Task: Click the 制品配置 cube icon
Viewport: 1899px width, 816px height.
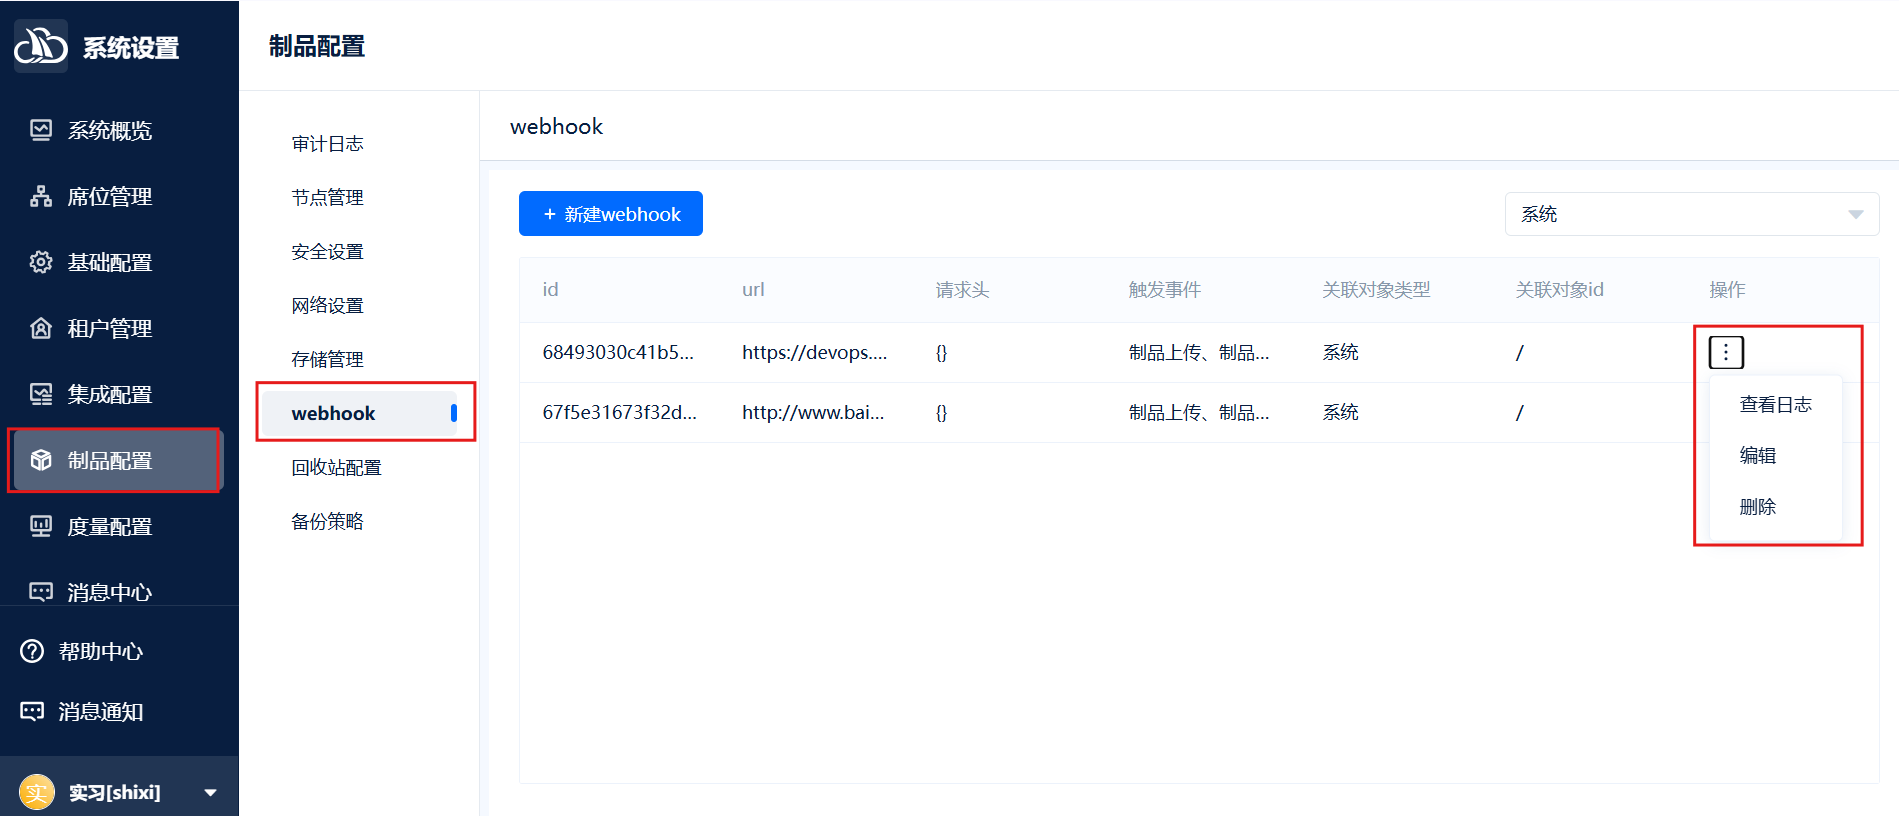Action: point(41,460)
